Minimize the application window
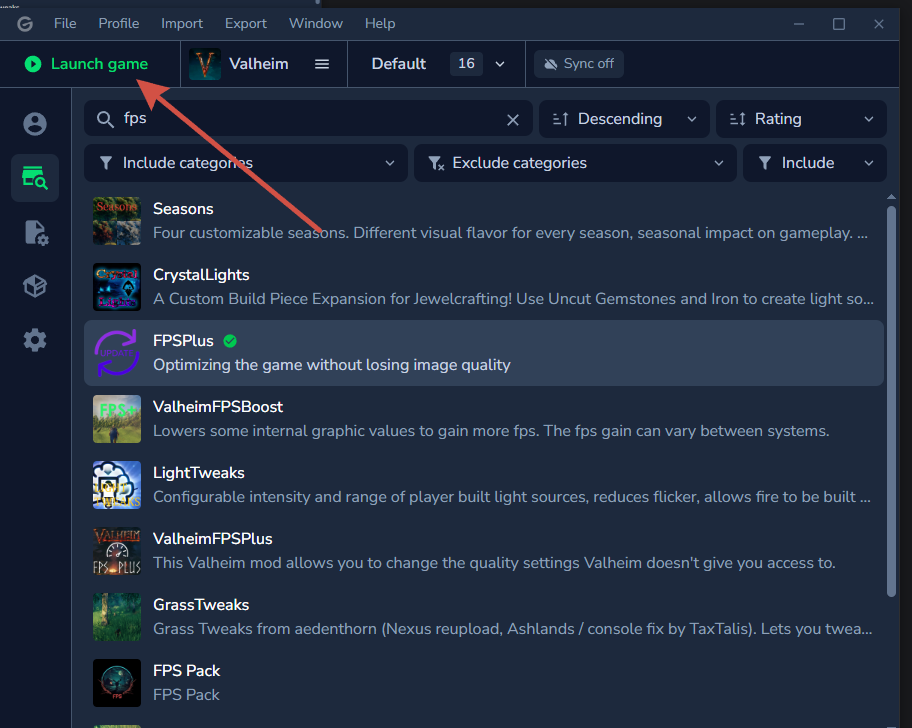The height and width of the screenshot is (728, 912). pyautogui.click(x=799, y=24)
